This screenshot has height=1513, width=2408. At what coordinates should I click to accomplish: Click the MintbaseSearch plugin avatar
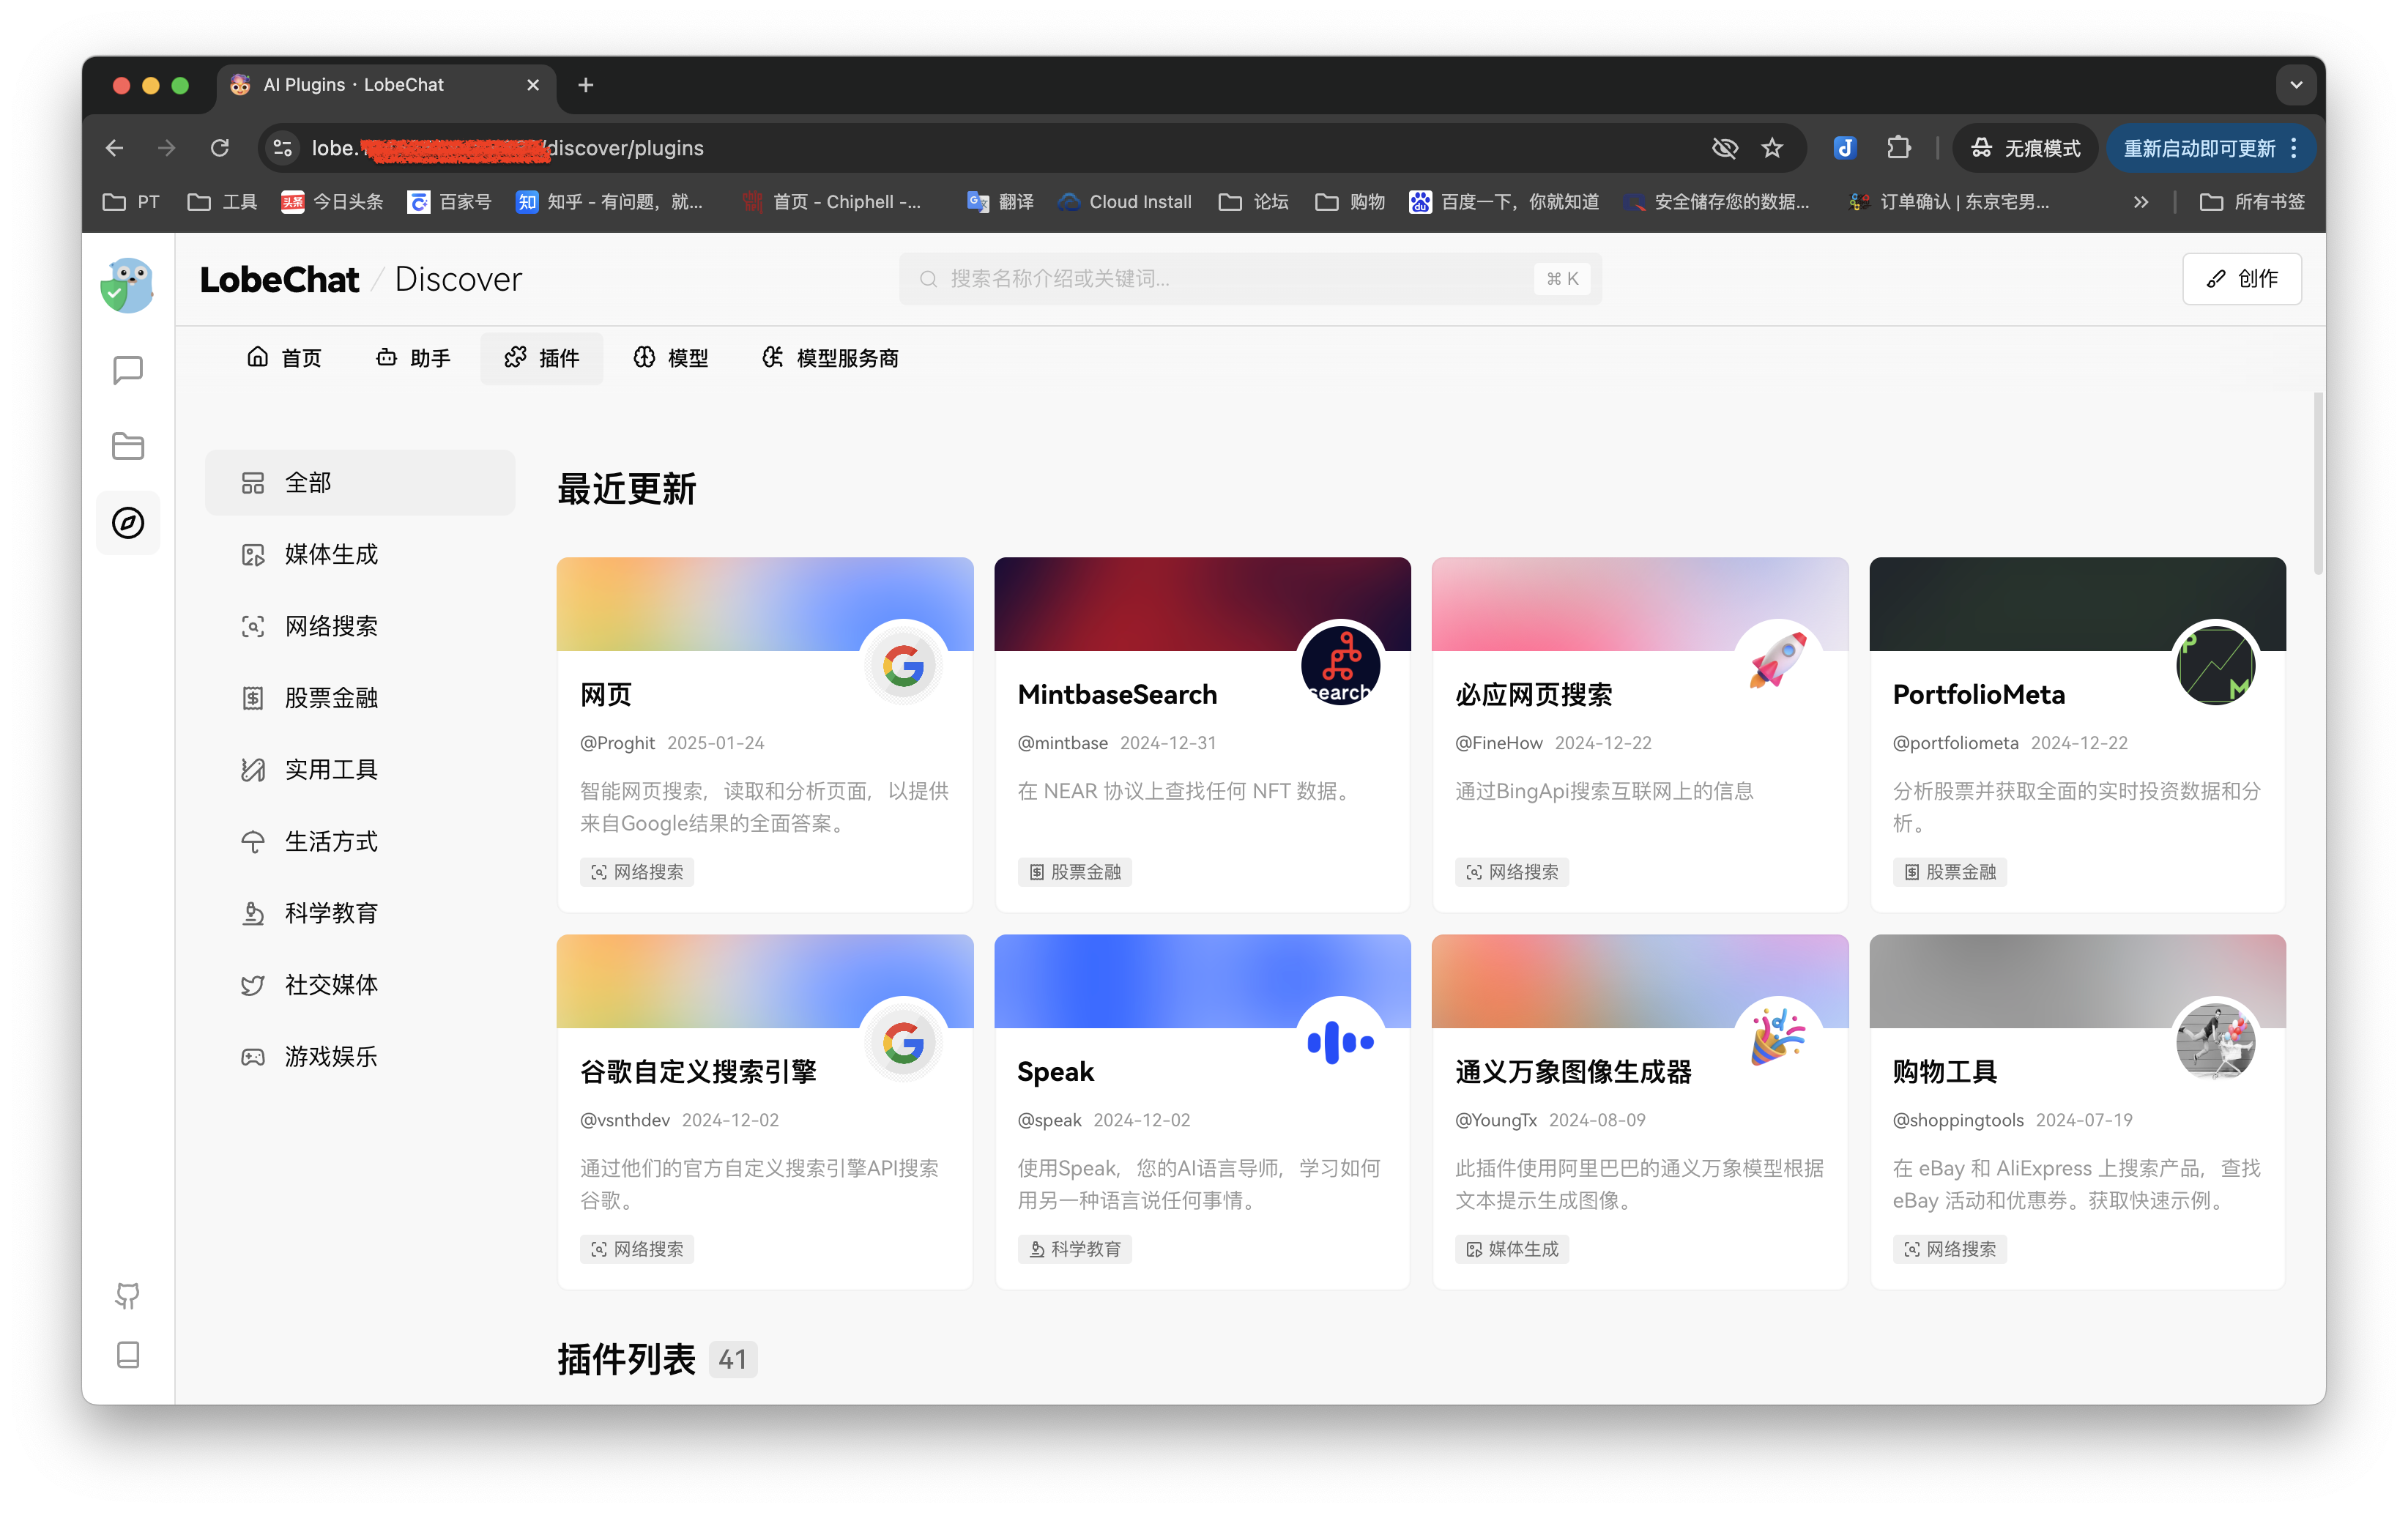pyautogui.click(x=1340, y=665)
